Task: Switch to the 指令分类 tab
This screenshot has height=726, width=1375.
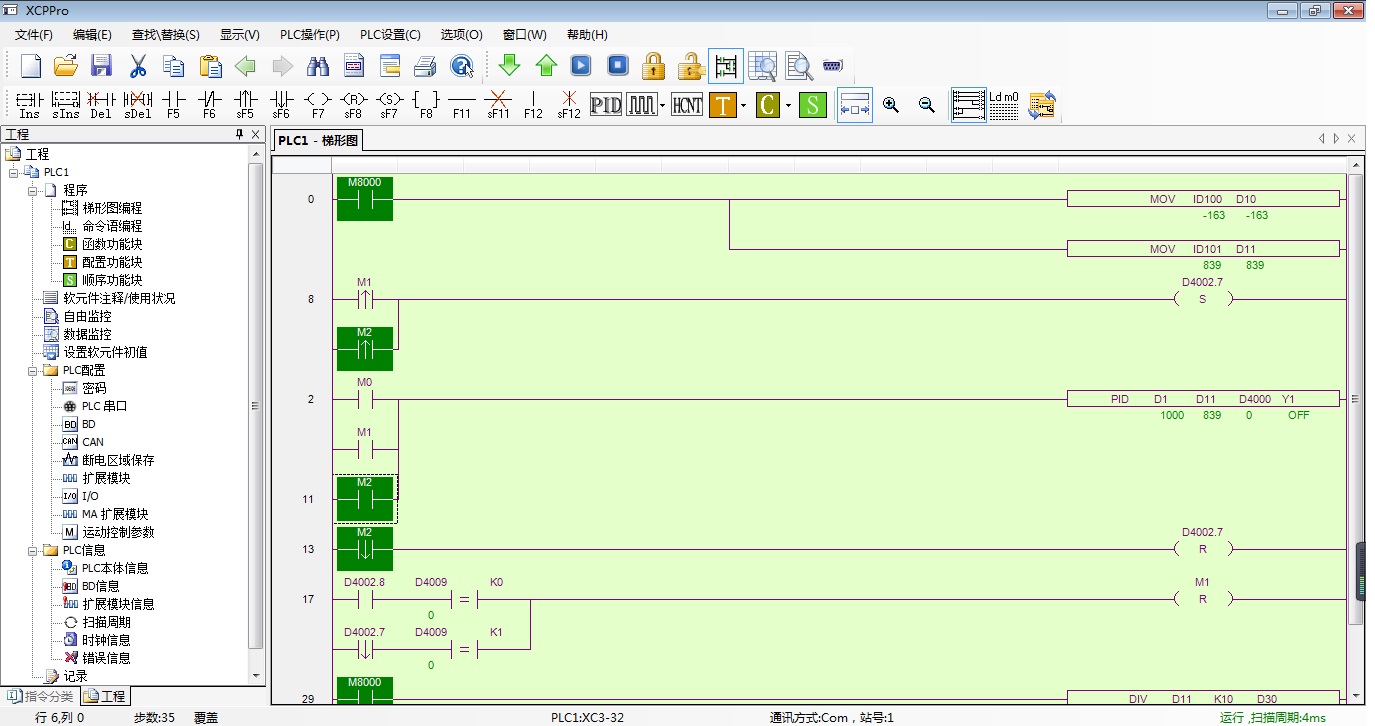Action: 40,696
